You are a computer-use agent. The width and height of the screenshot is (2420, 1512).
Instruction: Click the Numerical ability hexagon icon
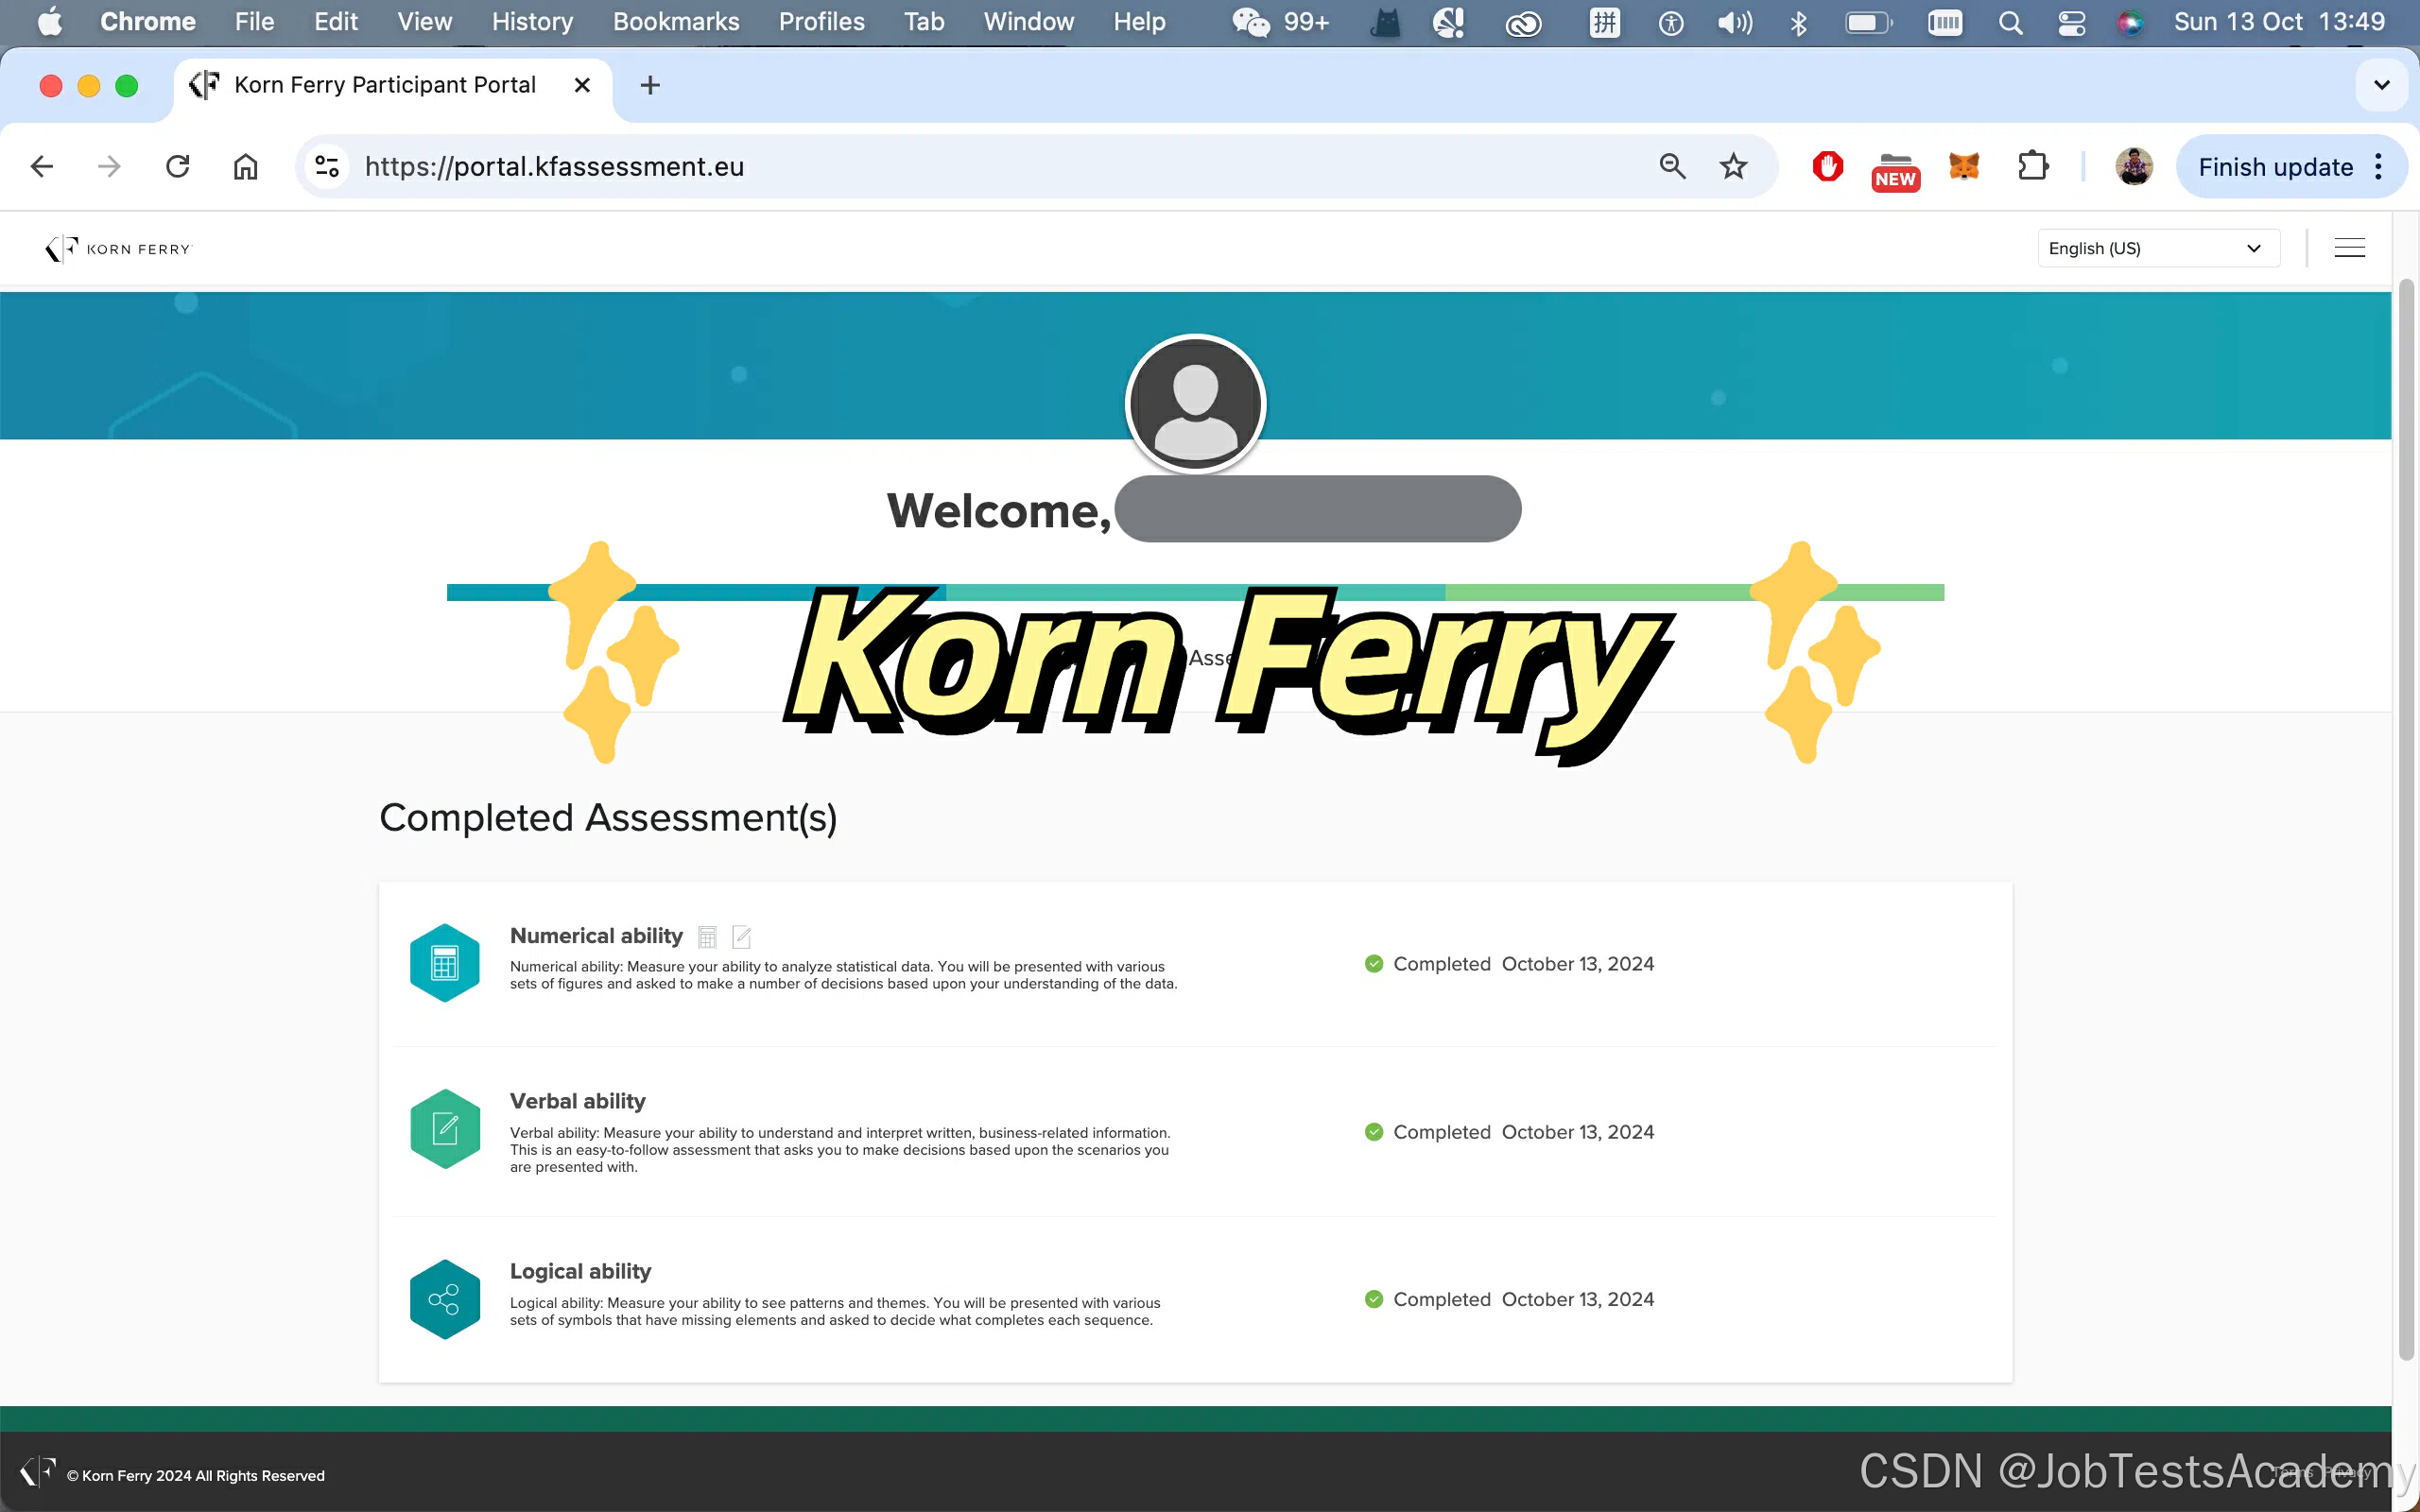point(445,963)
